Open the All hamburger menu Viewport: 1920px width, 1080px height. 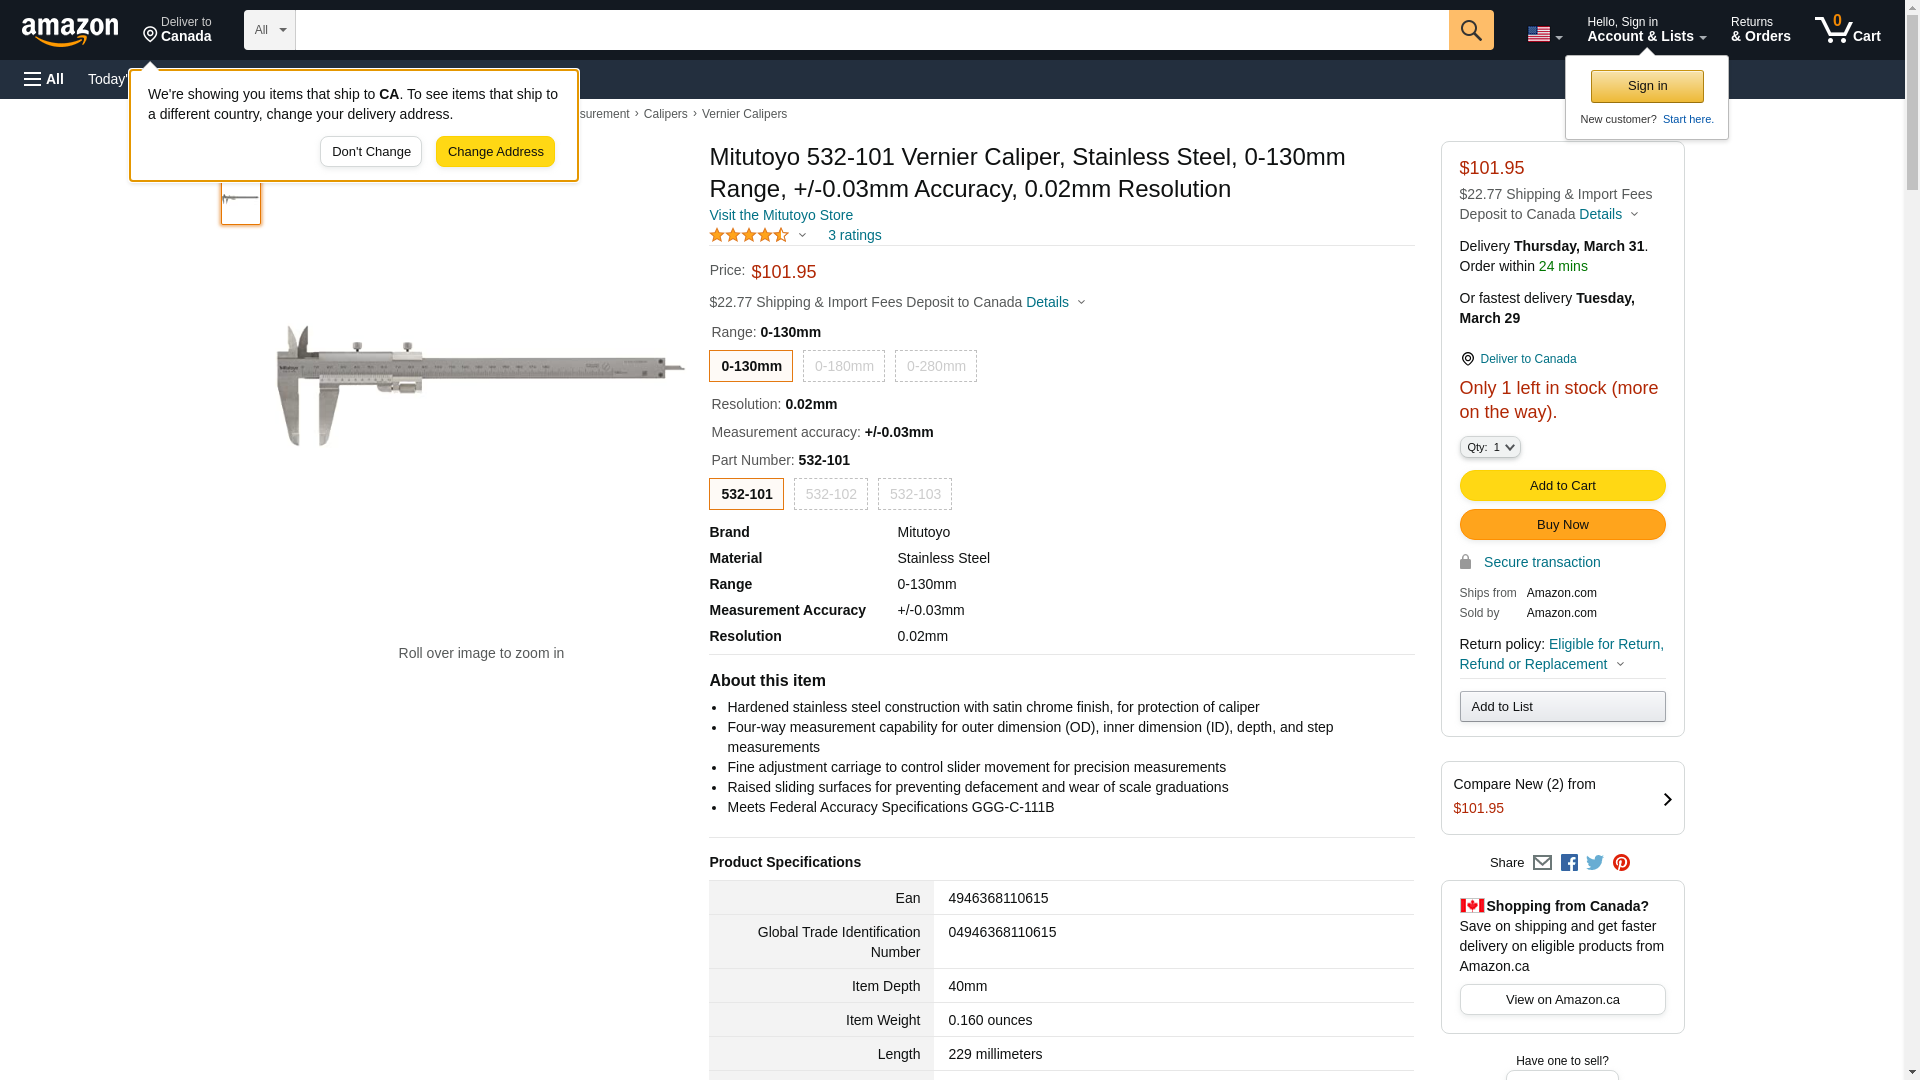pos(44,79)
